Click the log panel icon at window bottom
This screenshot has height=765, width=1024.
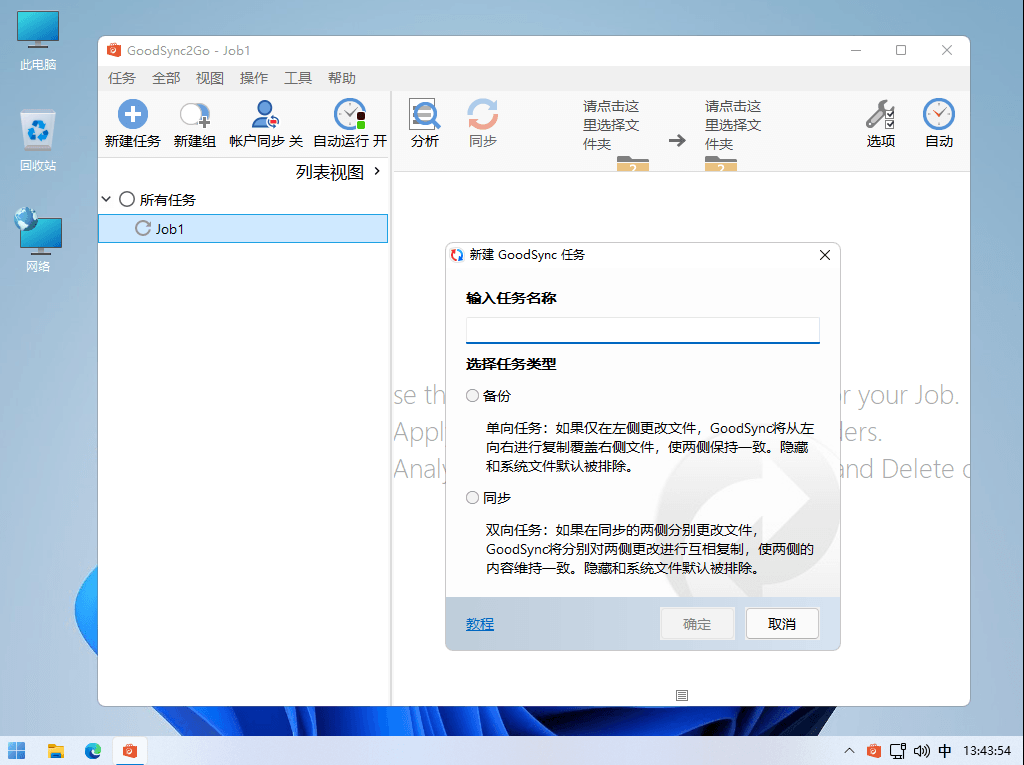point(682,695)
